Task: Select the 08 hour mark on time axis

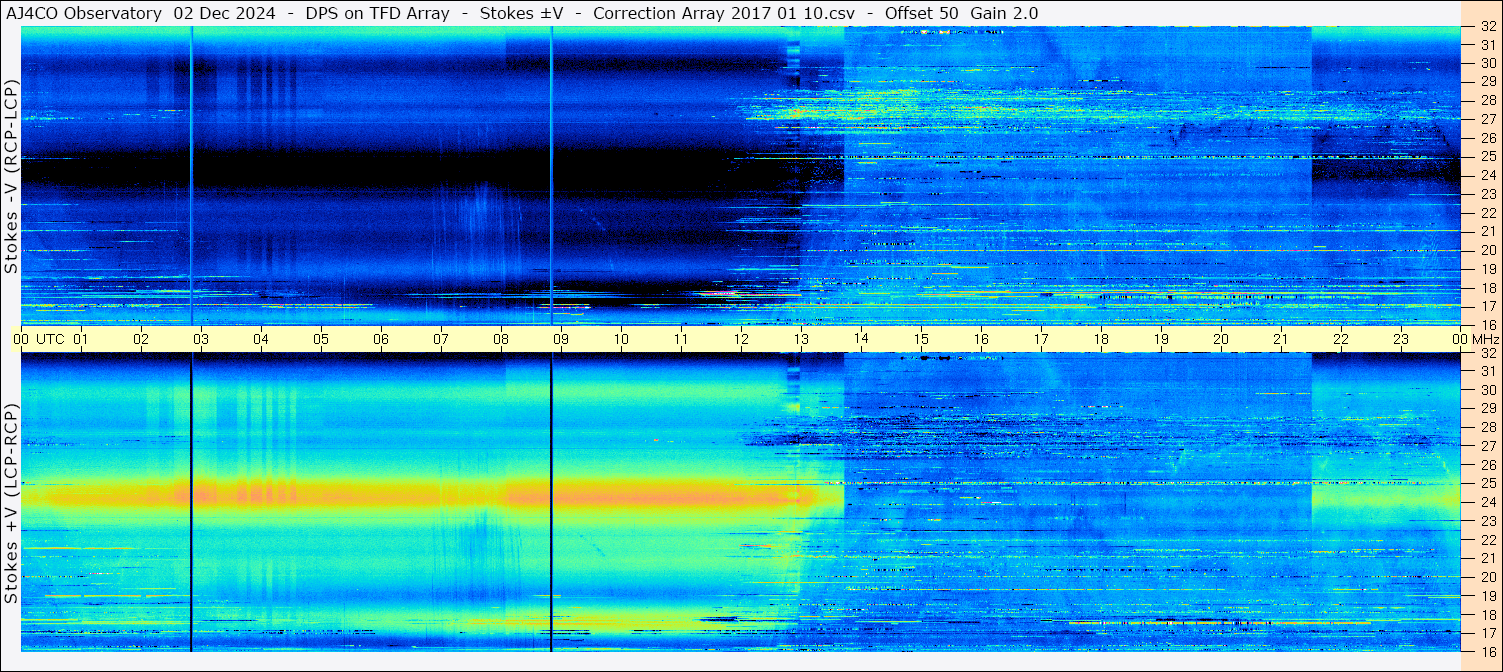Action: click(501, 339)
